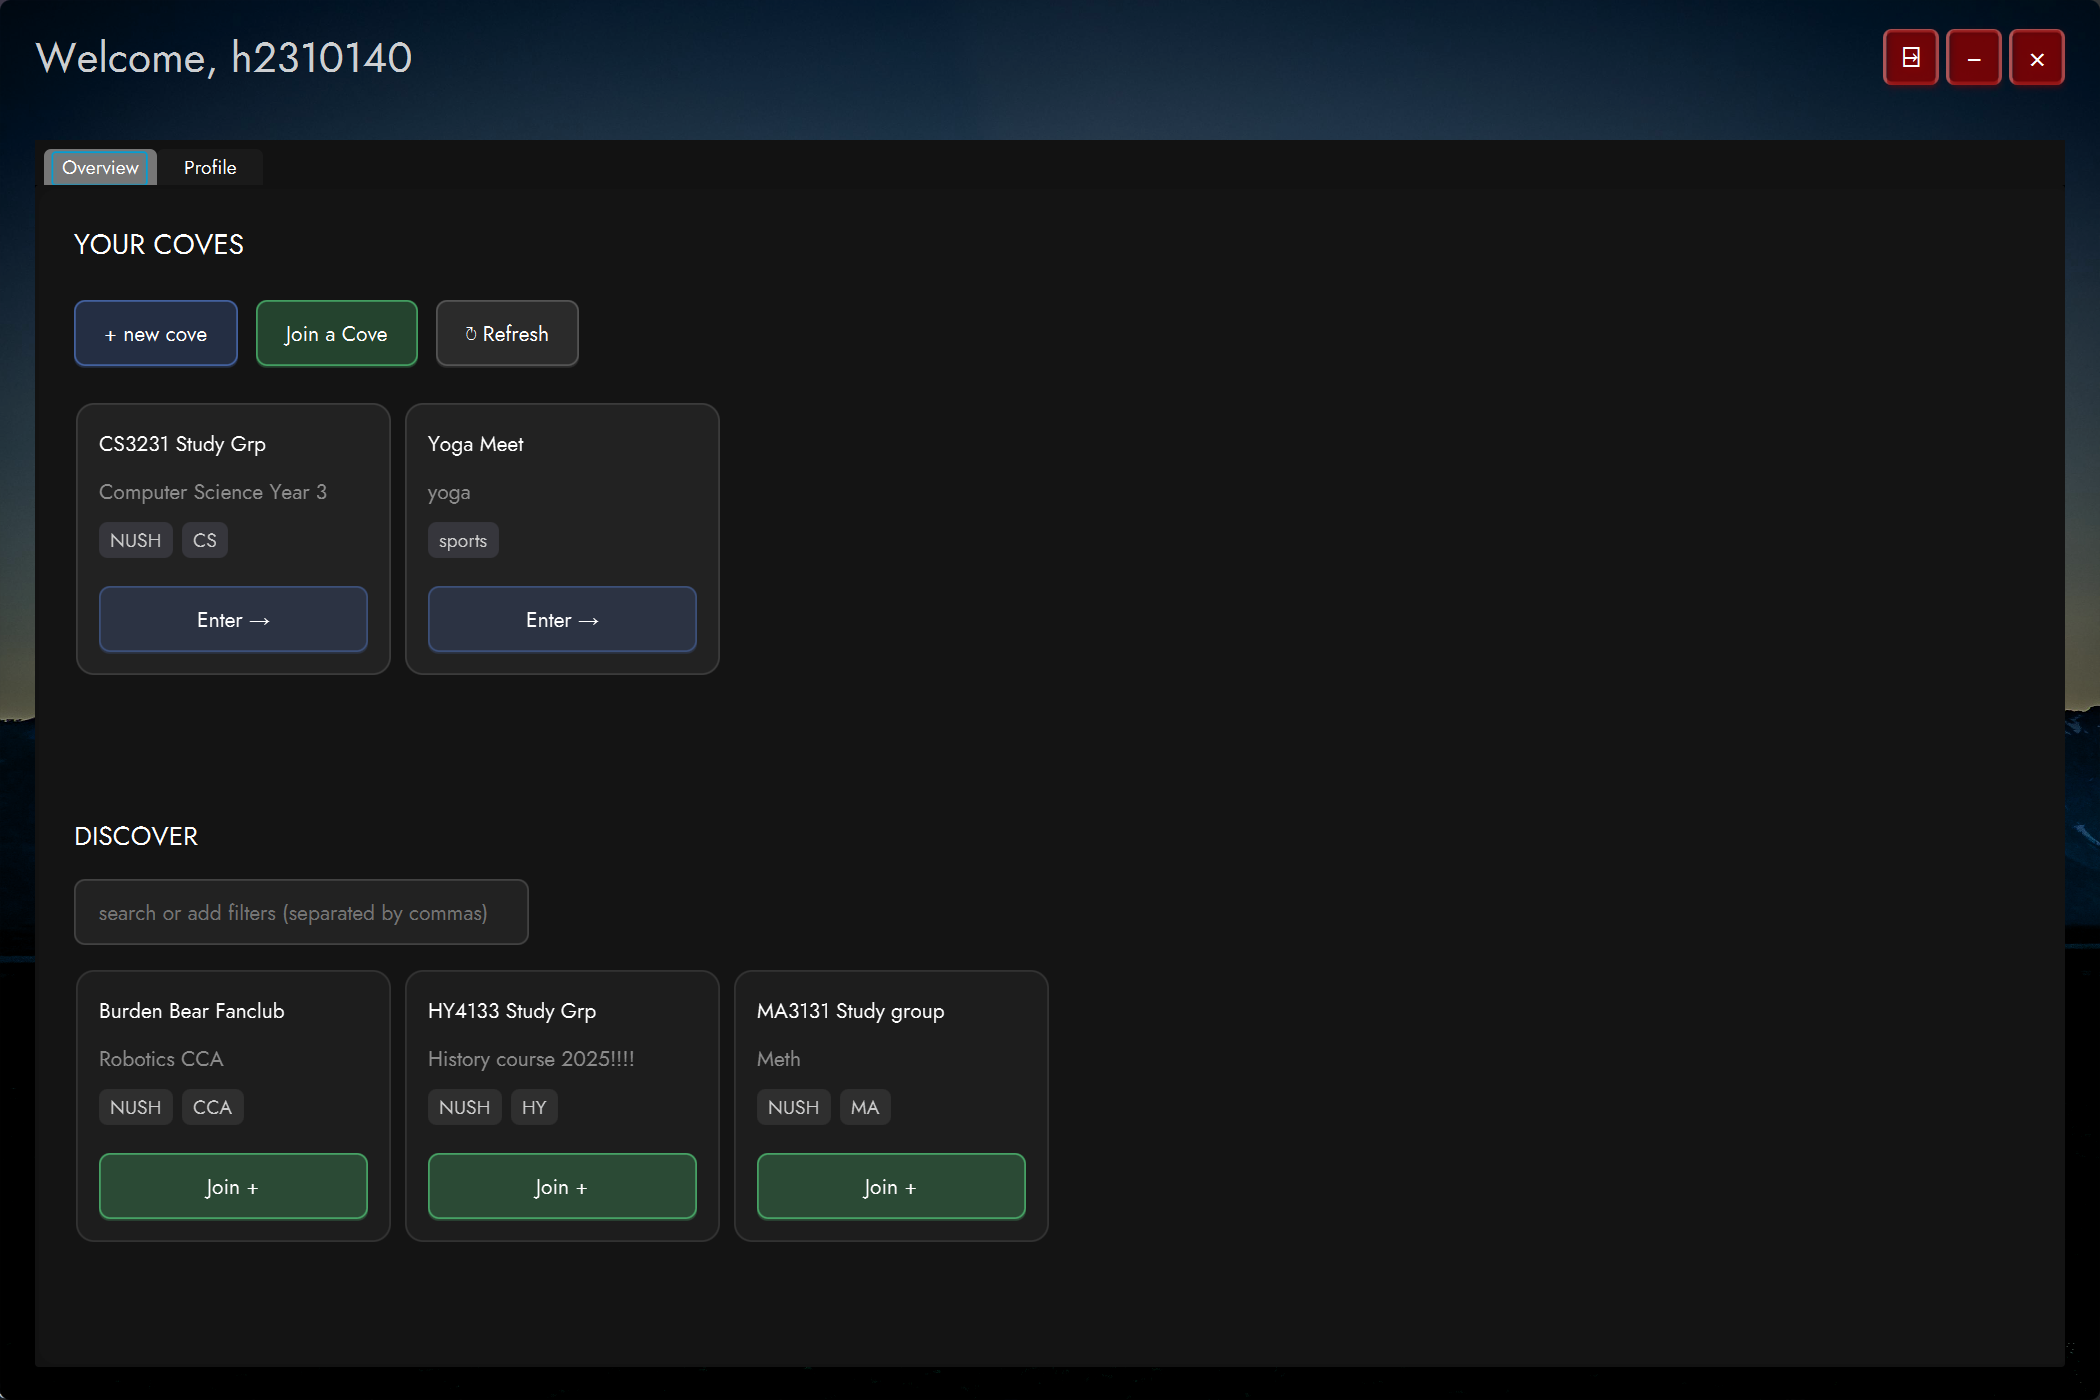Click the MA tag on MA3131 card

point(864,1107)
